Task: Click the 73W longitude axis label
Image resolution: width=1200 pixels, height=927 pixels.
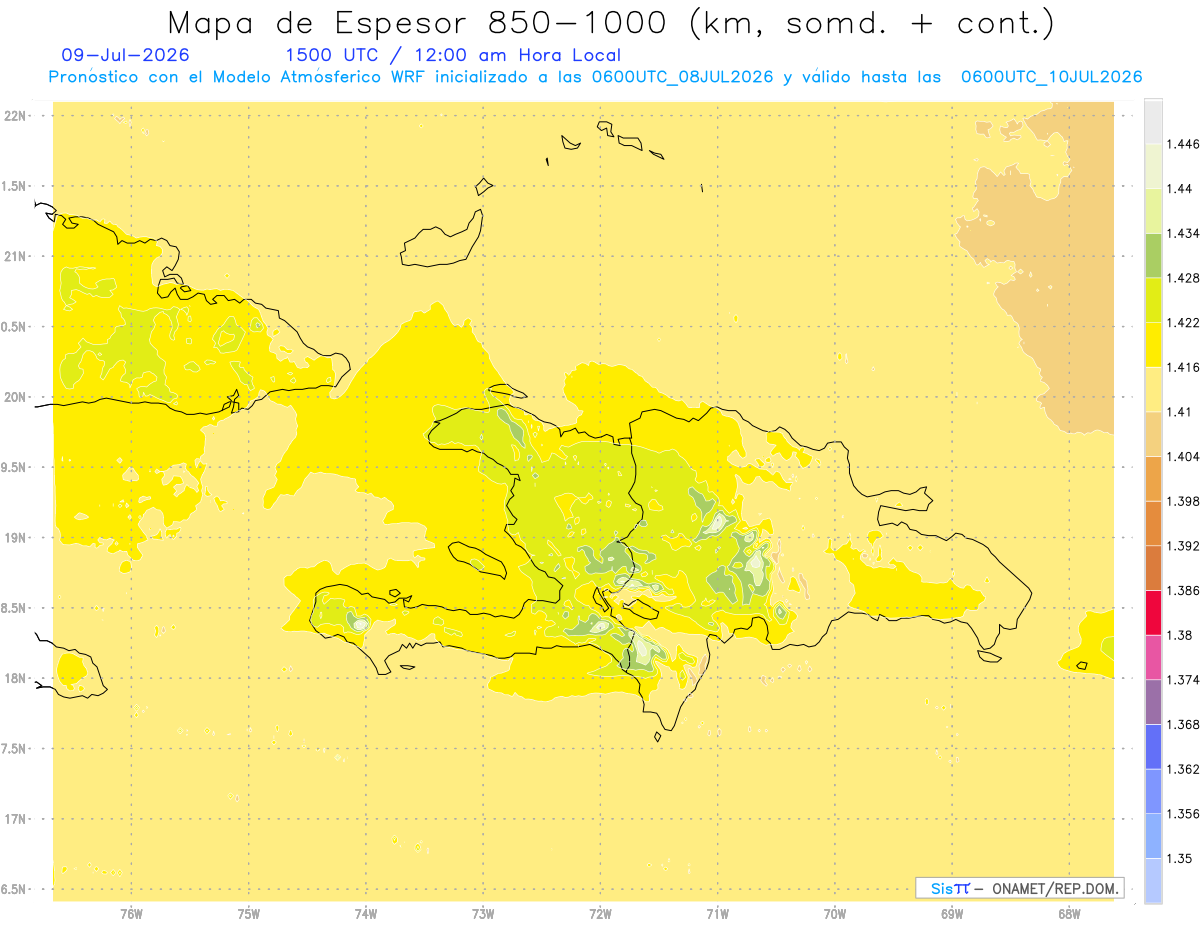Action: coord(483,914)
